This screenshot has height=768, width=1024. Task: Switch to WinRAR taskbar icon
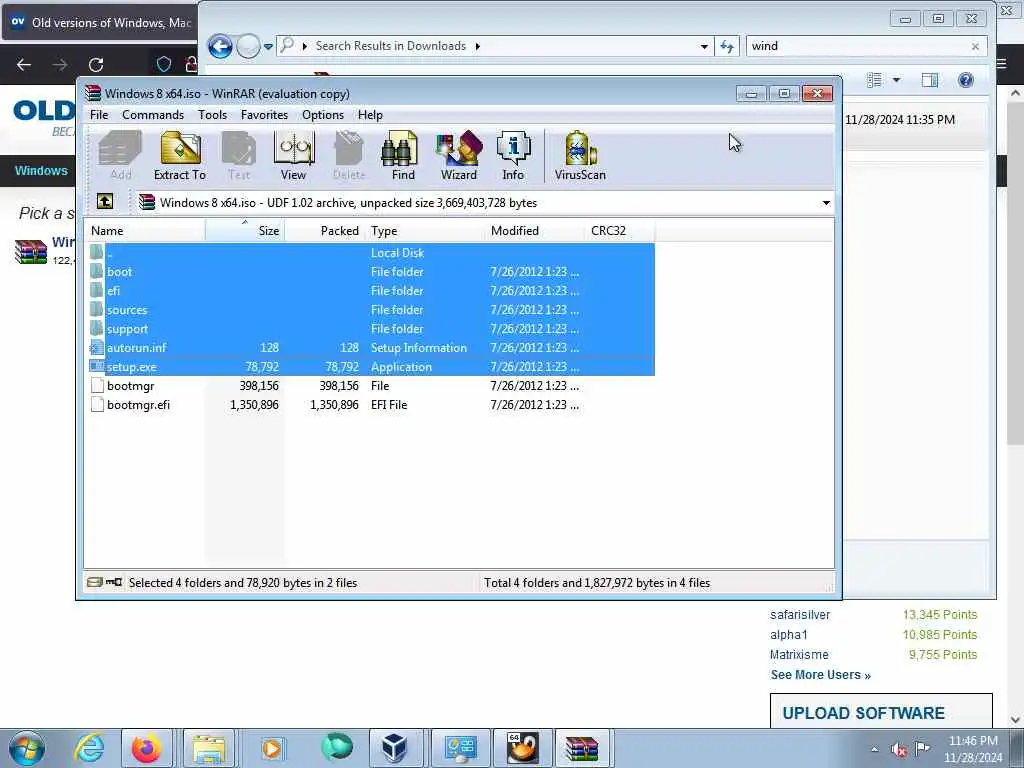coord(581,748)
